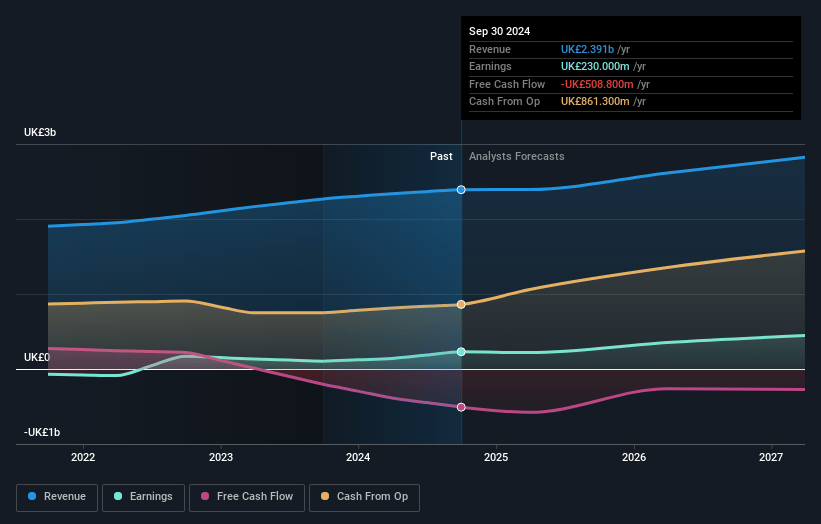
Task: Toggle the Earnings legend button
Action: pyautogui.click(x=143, y=497)
